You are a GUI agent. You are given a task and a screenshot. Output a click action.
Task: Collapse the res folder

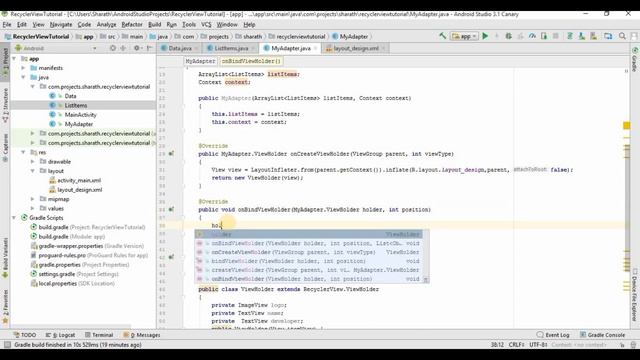[x=23, y=152]
